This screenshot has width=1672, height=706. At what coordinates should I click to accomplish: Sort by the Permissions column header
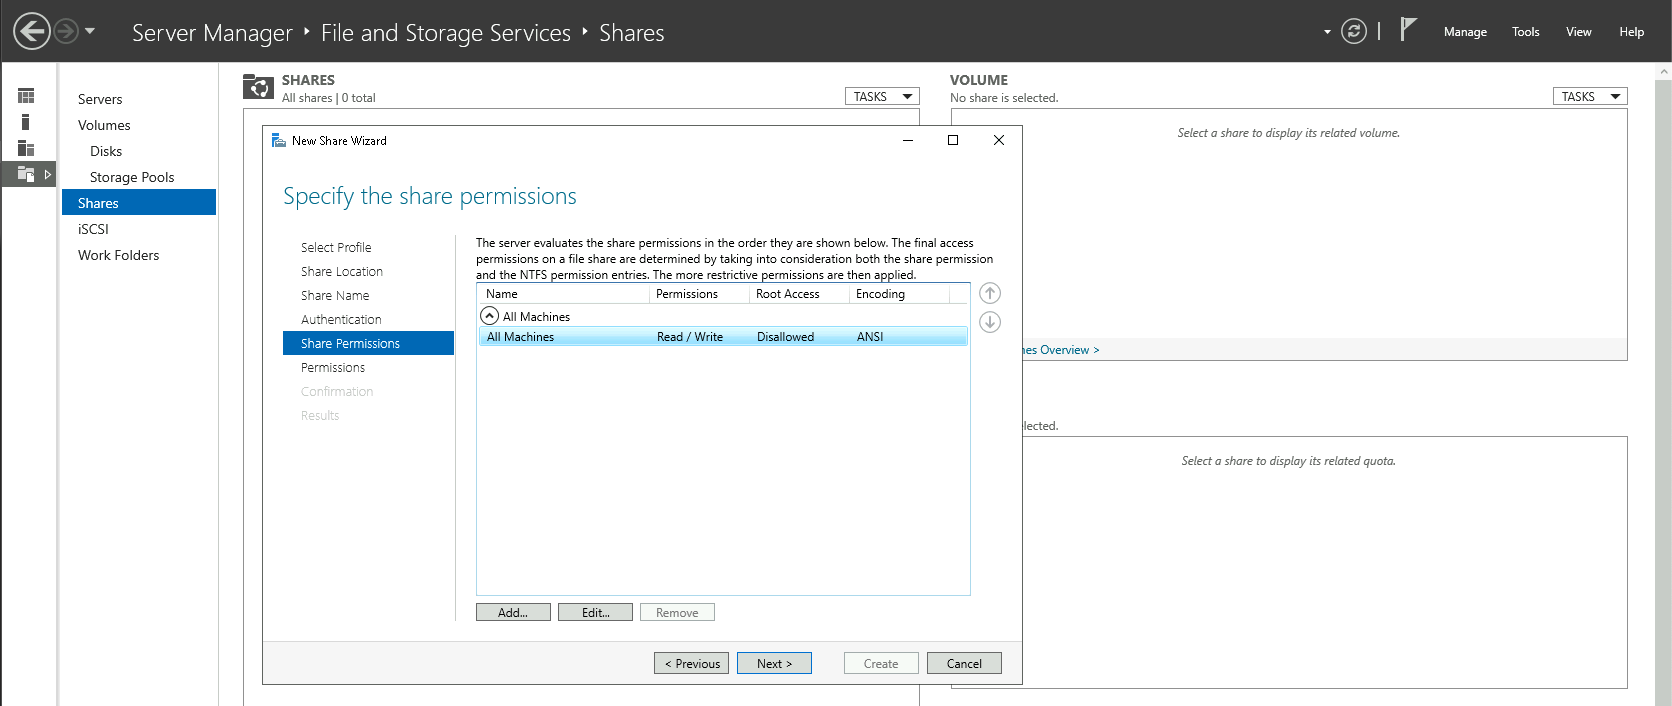point(698,294)
